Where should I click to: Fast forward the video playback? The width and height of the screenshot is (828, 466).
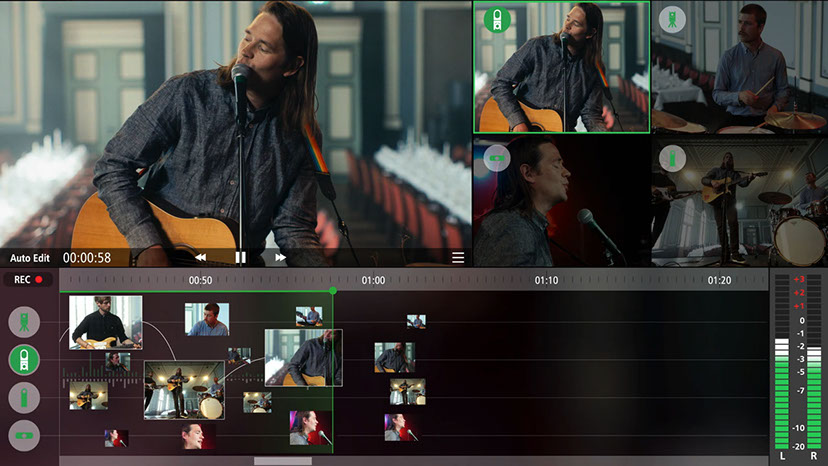(280, 257)
